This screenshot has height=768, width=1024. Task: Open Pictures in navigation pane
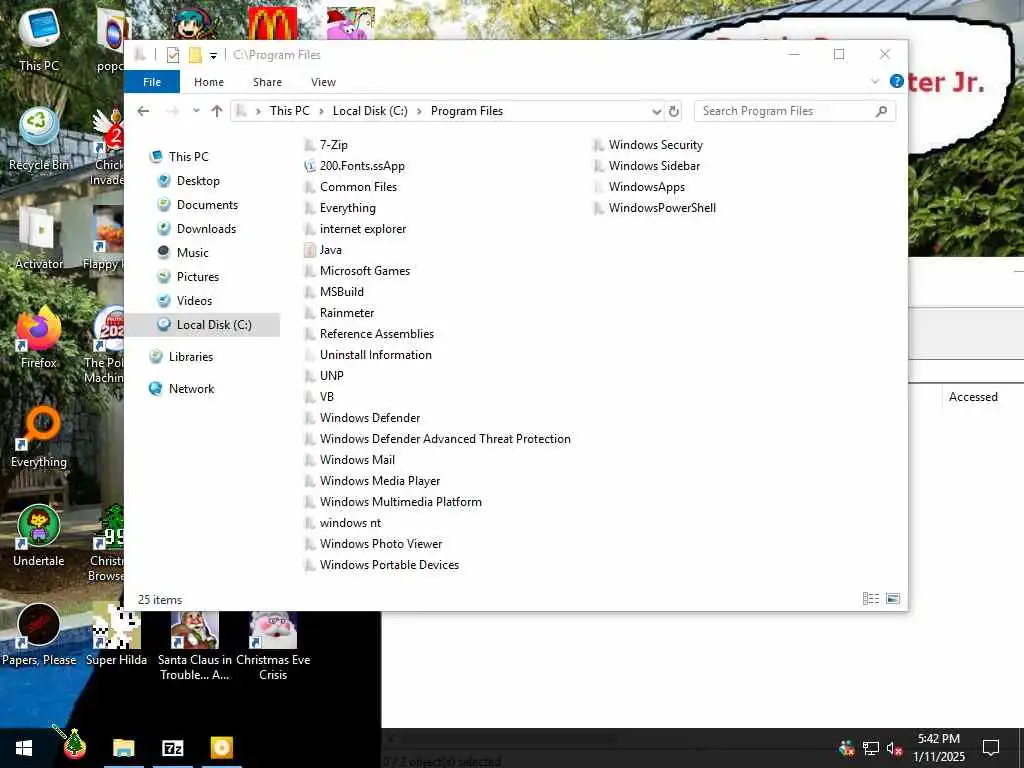click(x=197, y=277)
